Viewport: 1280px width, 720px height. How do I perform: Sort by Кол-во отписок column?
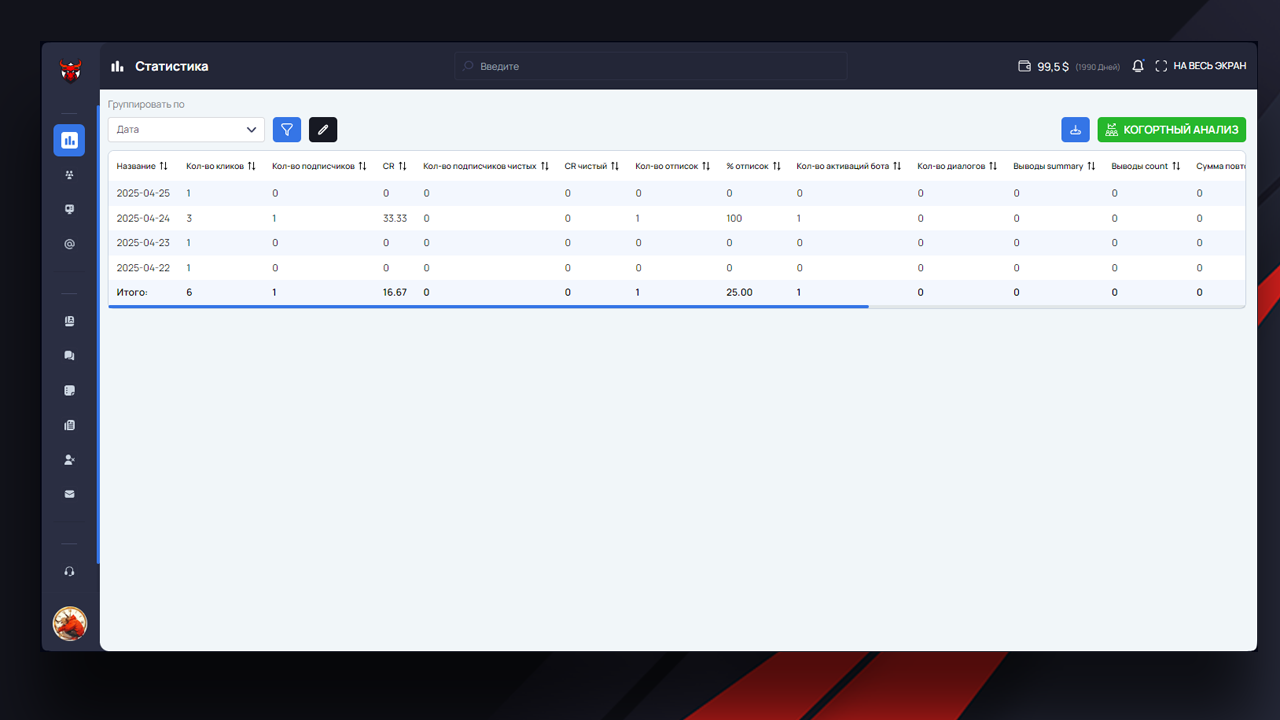click(x=673, y=166)
